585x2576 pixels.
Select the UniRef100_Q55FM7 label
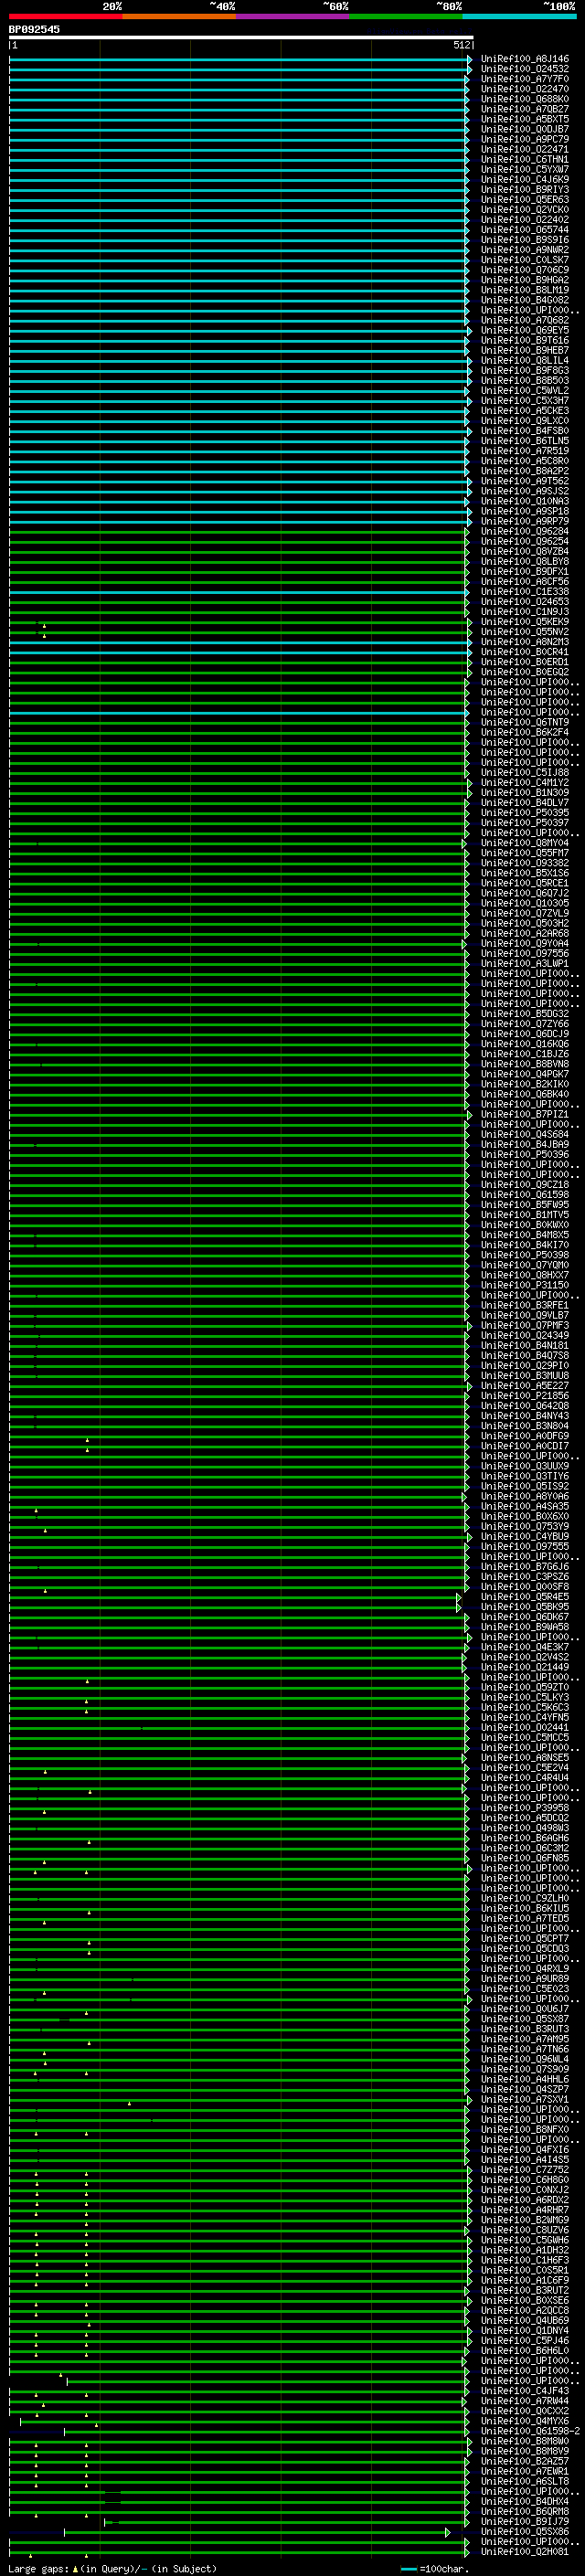pyautogui.click(x=525, y=852)
